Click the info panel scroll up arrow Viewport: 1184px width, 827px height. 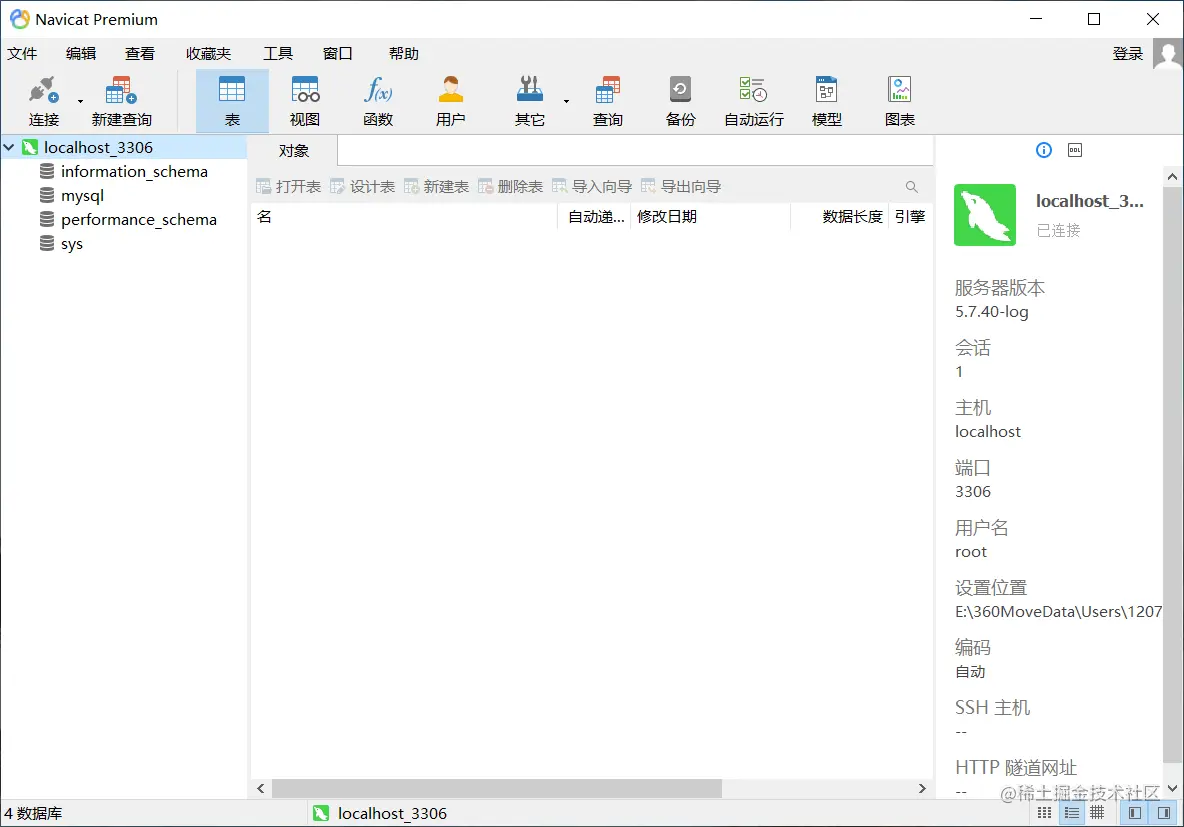1172,177
